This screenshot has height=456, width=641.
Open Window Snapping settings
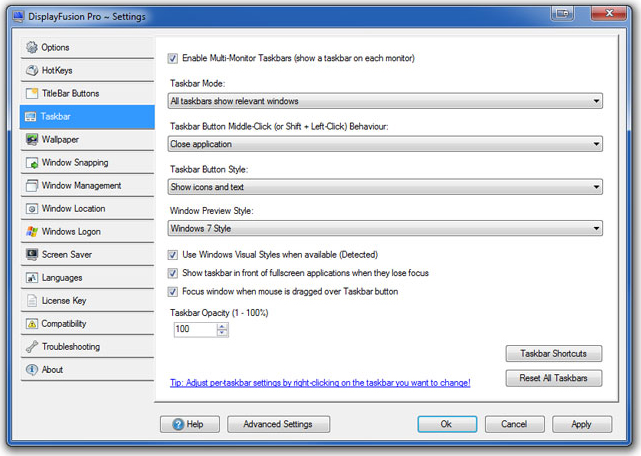point(87,163)
